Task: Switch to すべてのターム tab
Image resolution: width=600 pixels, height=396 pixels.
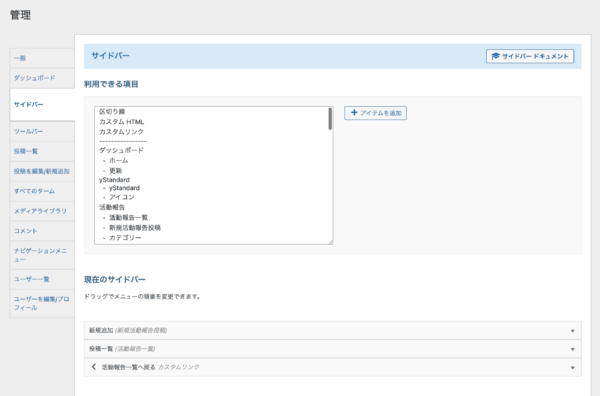Action: pos(42,191)
